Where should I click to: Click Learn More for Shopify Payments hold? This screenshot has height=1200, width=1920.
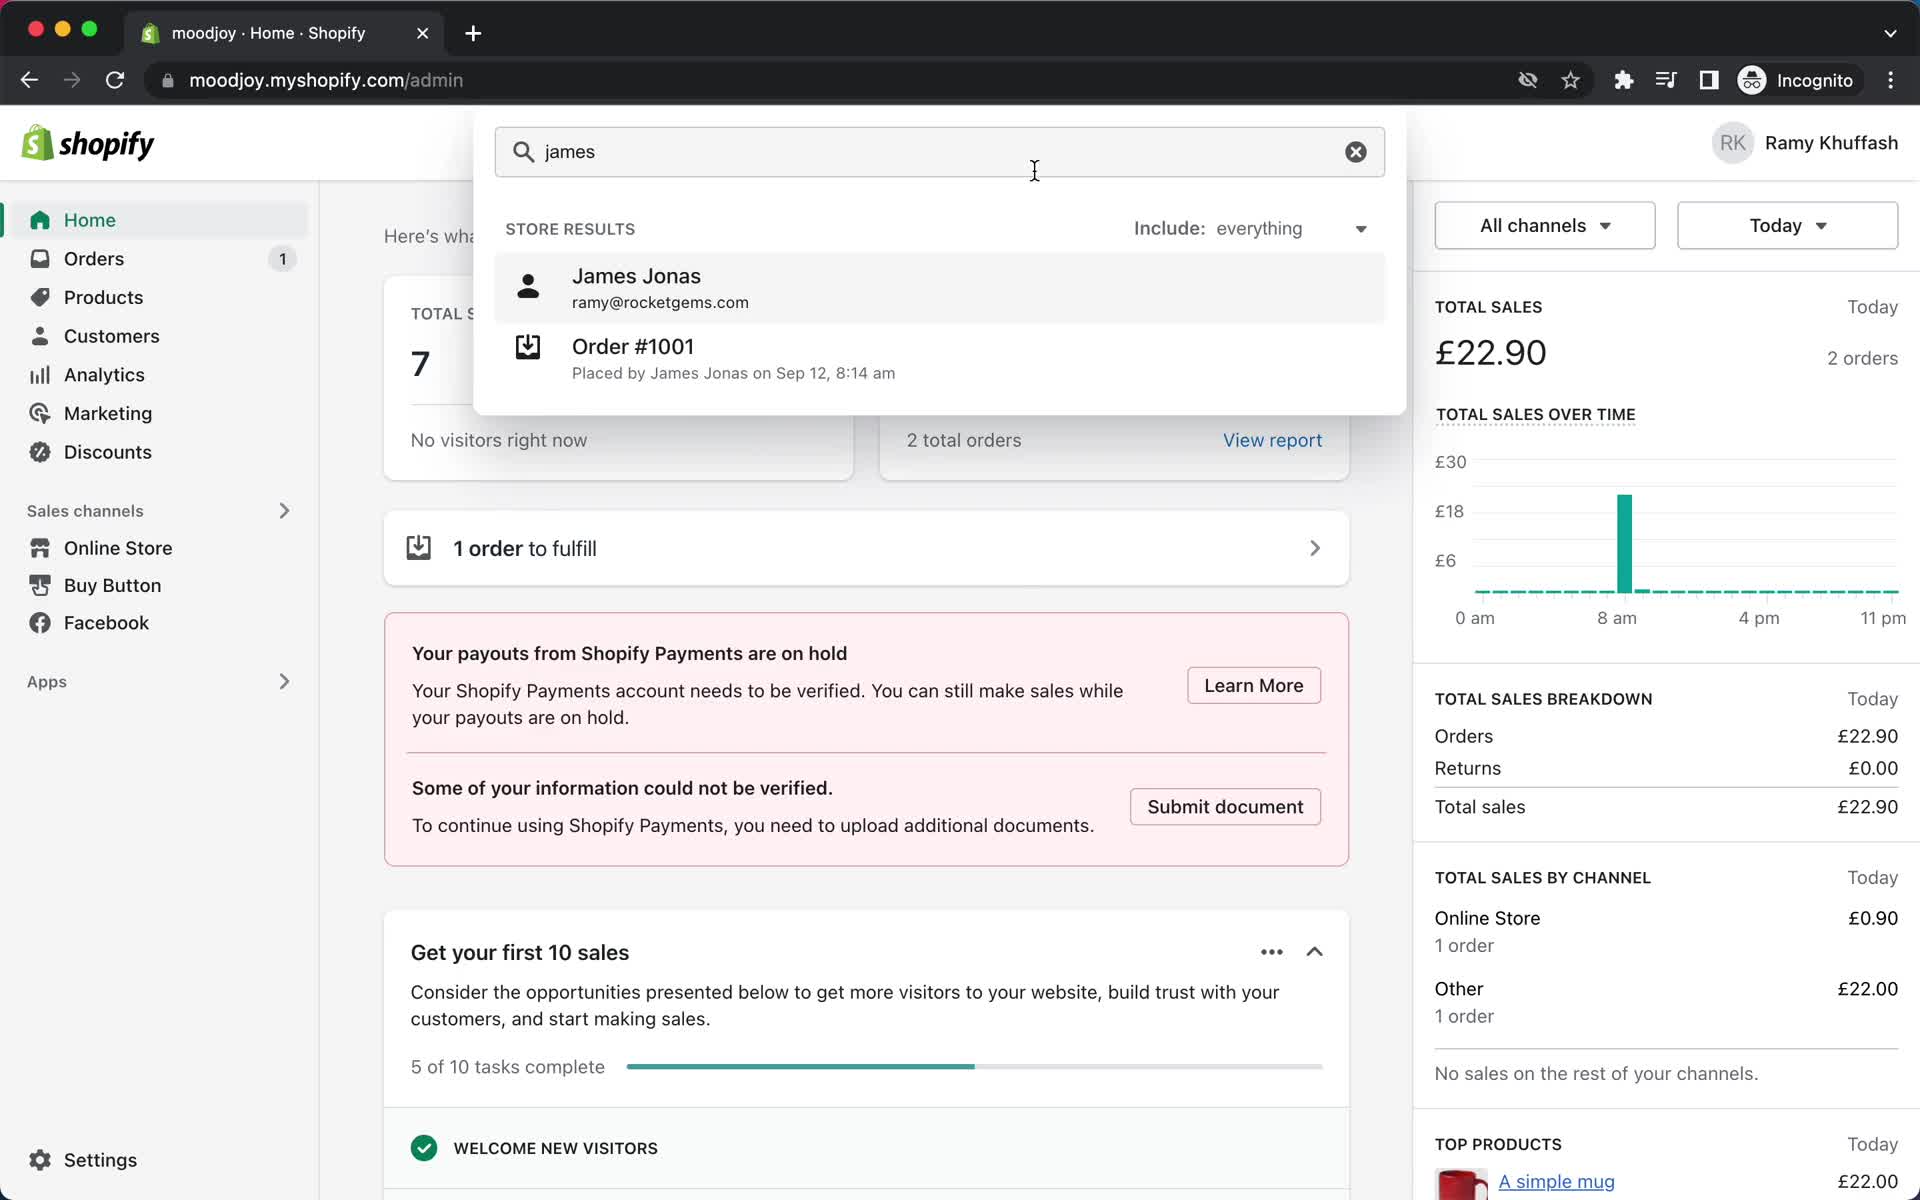(x=1252, y=684)
